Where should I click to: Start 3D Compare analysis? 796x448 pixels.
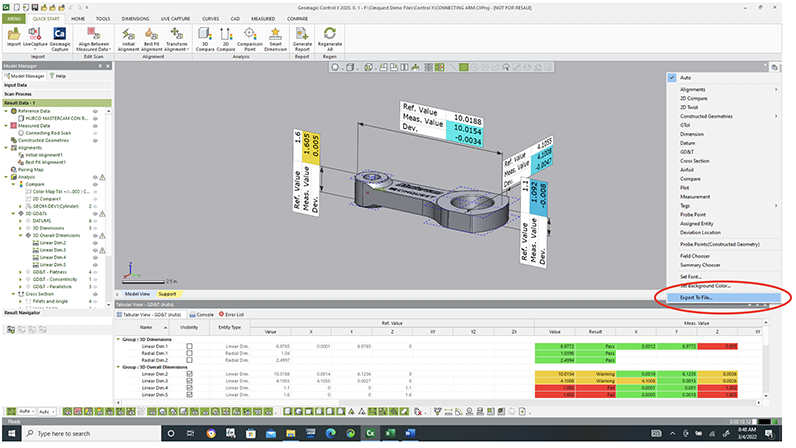pos(205,39)
